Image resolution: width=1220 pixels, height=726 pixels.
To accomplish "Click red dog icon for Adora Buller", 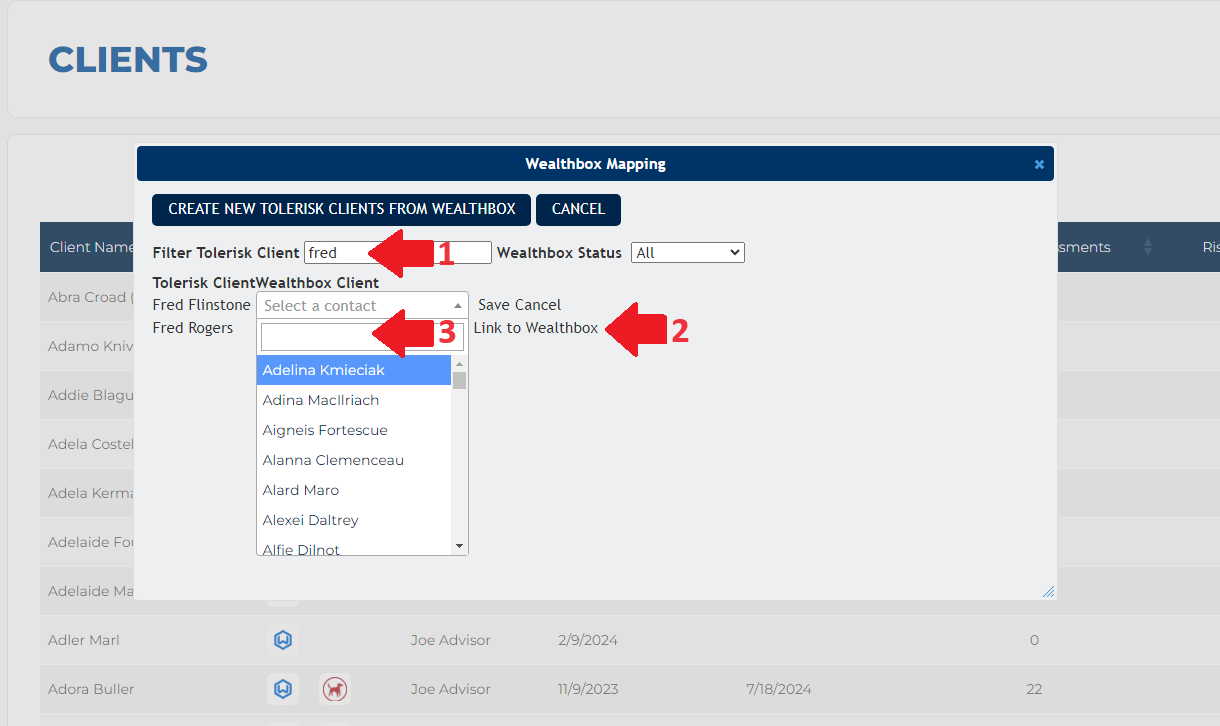I will (335, 689).
